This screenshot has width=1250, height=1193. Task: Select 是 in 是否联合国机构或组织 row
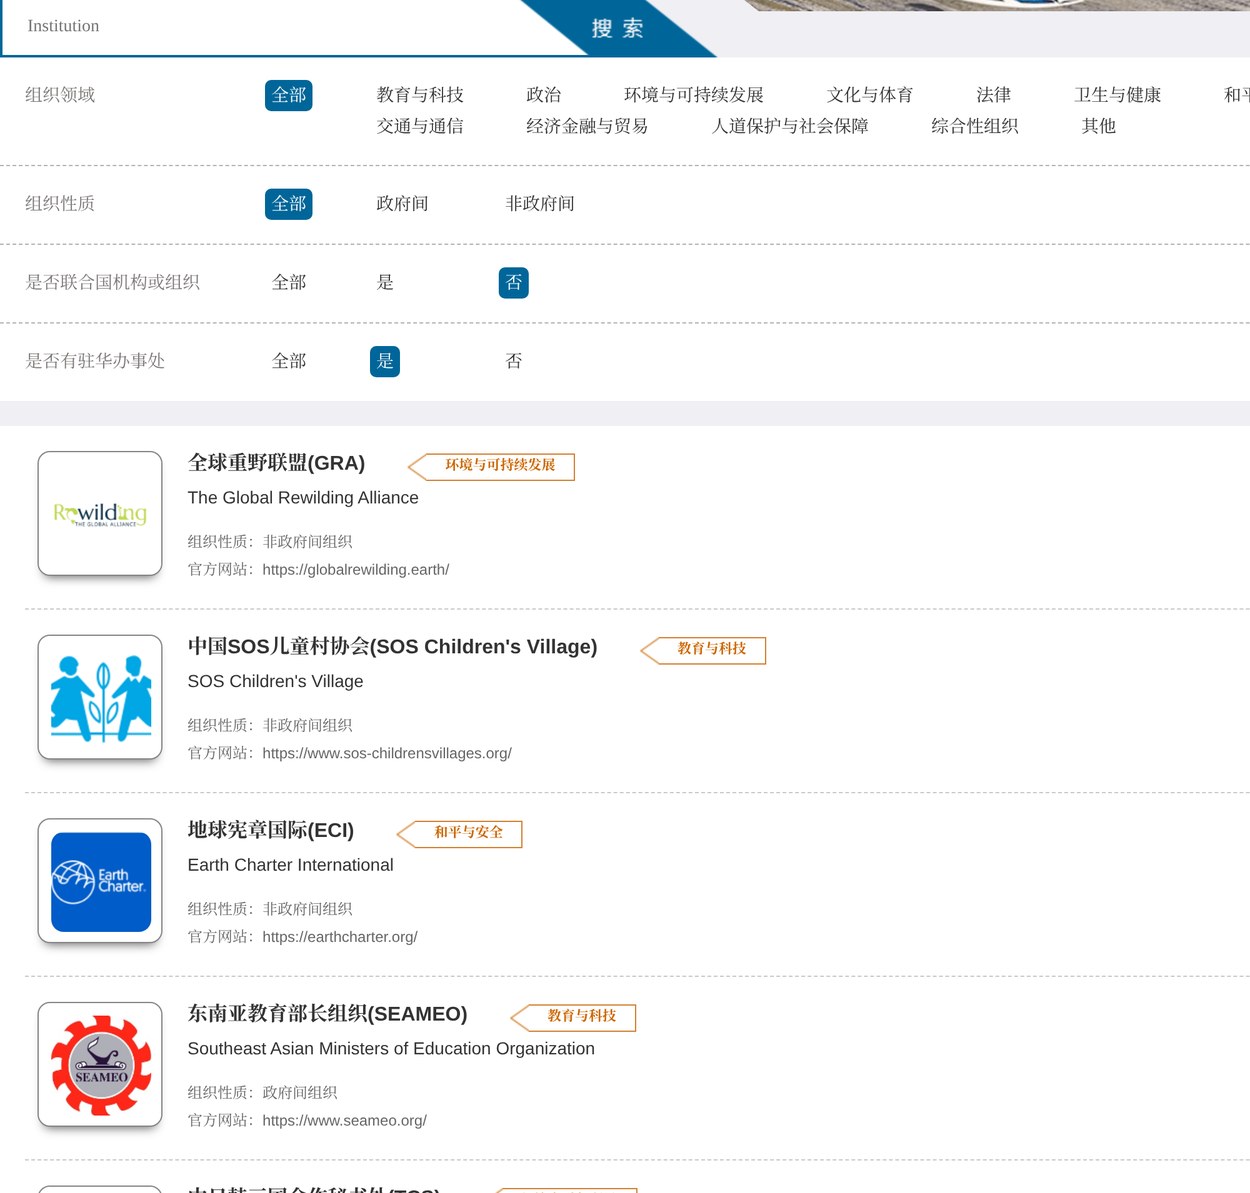click(x=385, y=283)
